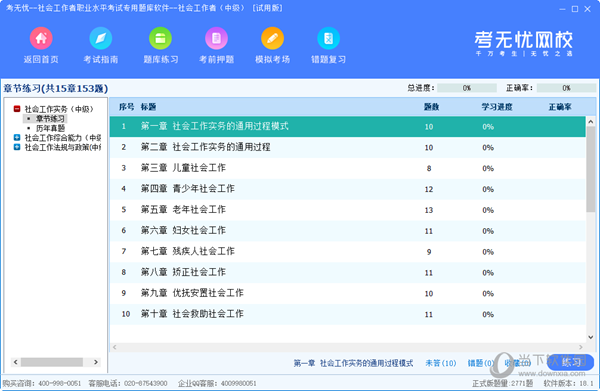Click the question count 13 for 第五章
The height and width of the screenshot is (391, 600).
click(x=429, y=210)
